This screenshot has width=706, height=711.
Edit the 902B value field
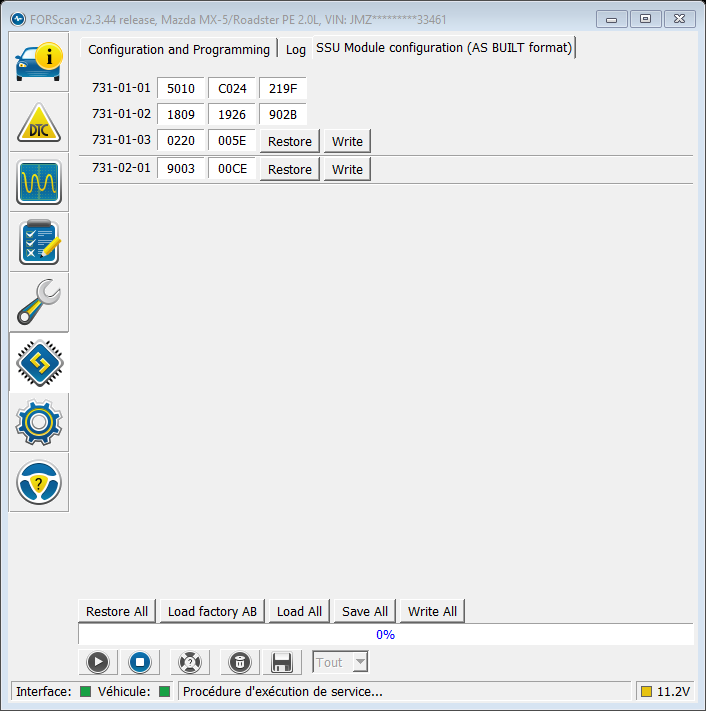(283, 114)
